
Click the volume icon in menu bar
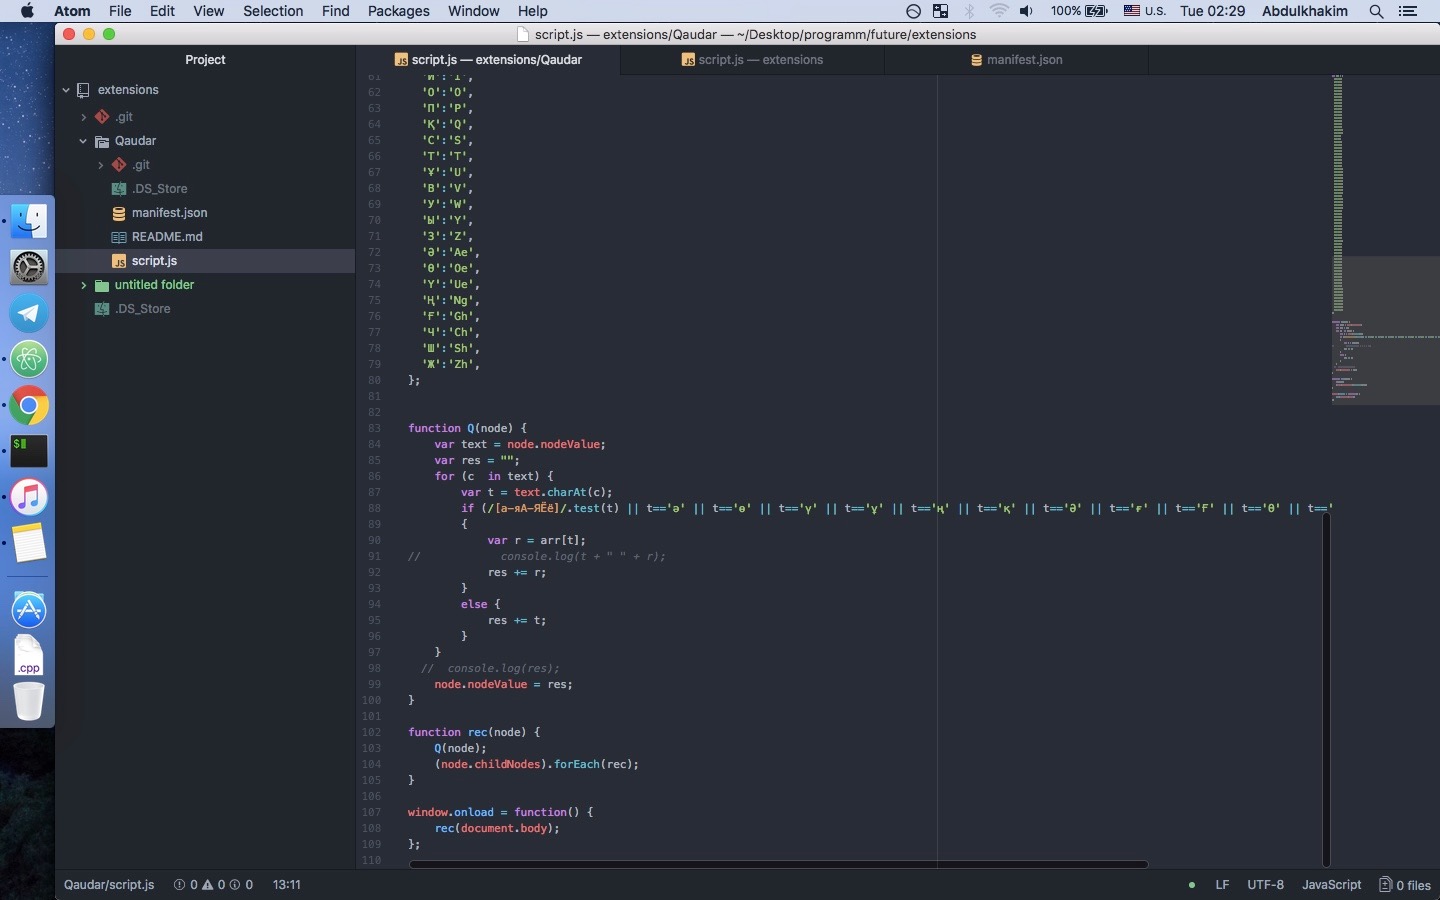[x=1027, y=11]
